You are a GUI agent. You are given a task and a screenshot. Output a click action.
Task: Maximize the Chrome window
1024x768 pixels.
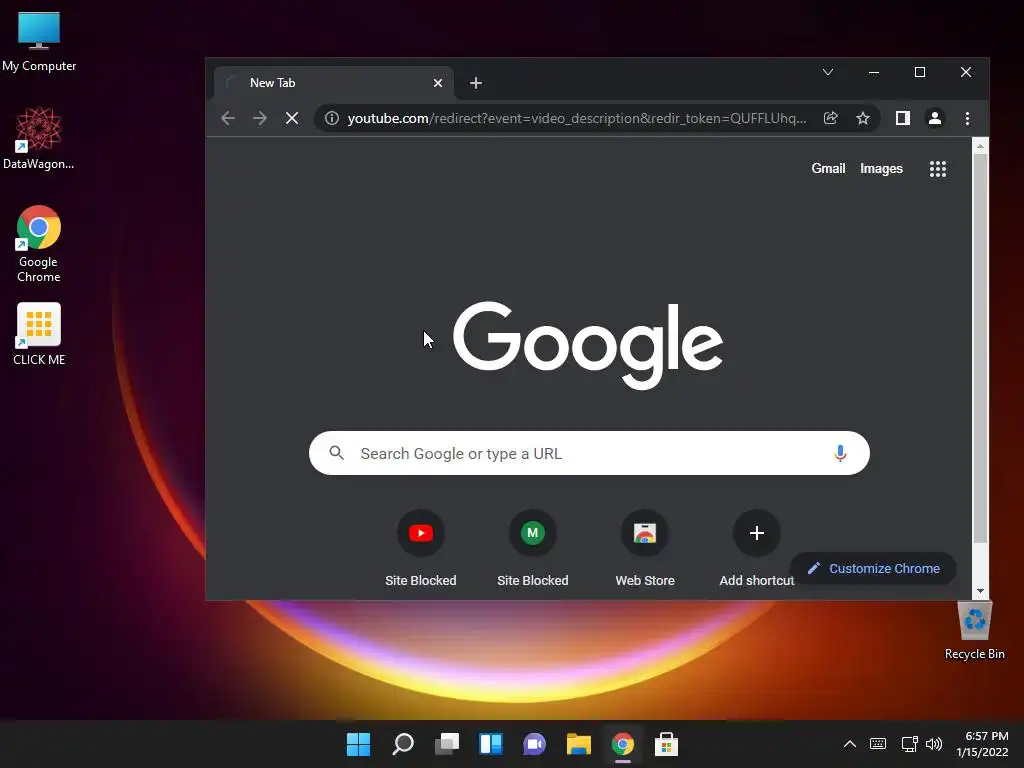[920, 72]
